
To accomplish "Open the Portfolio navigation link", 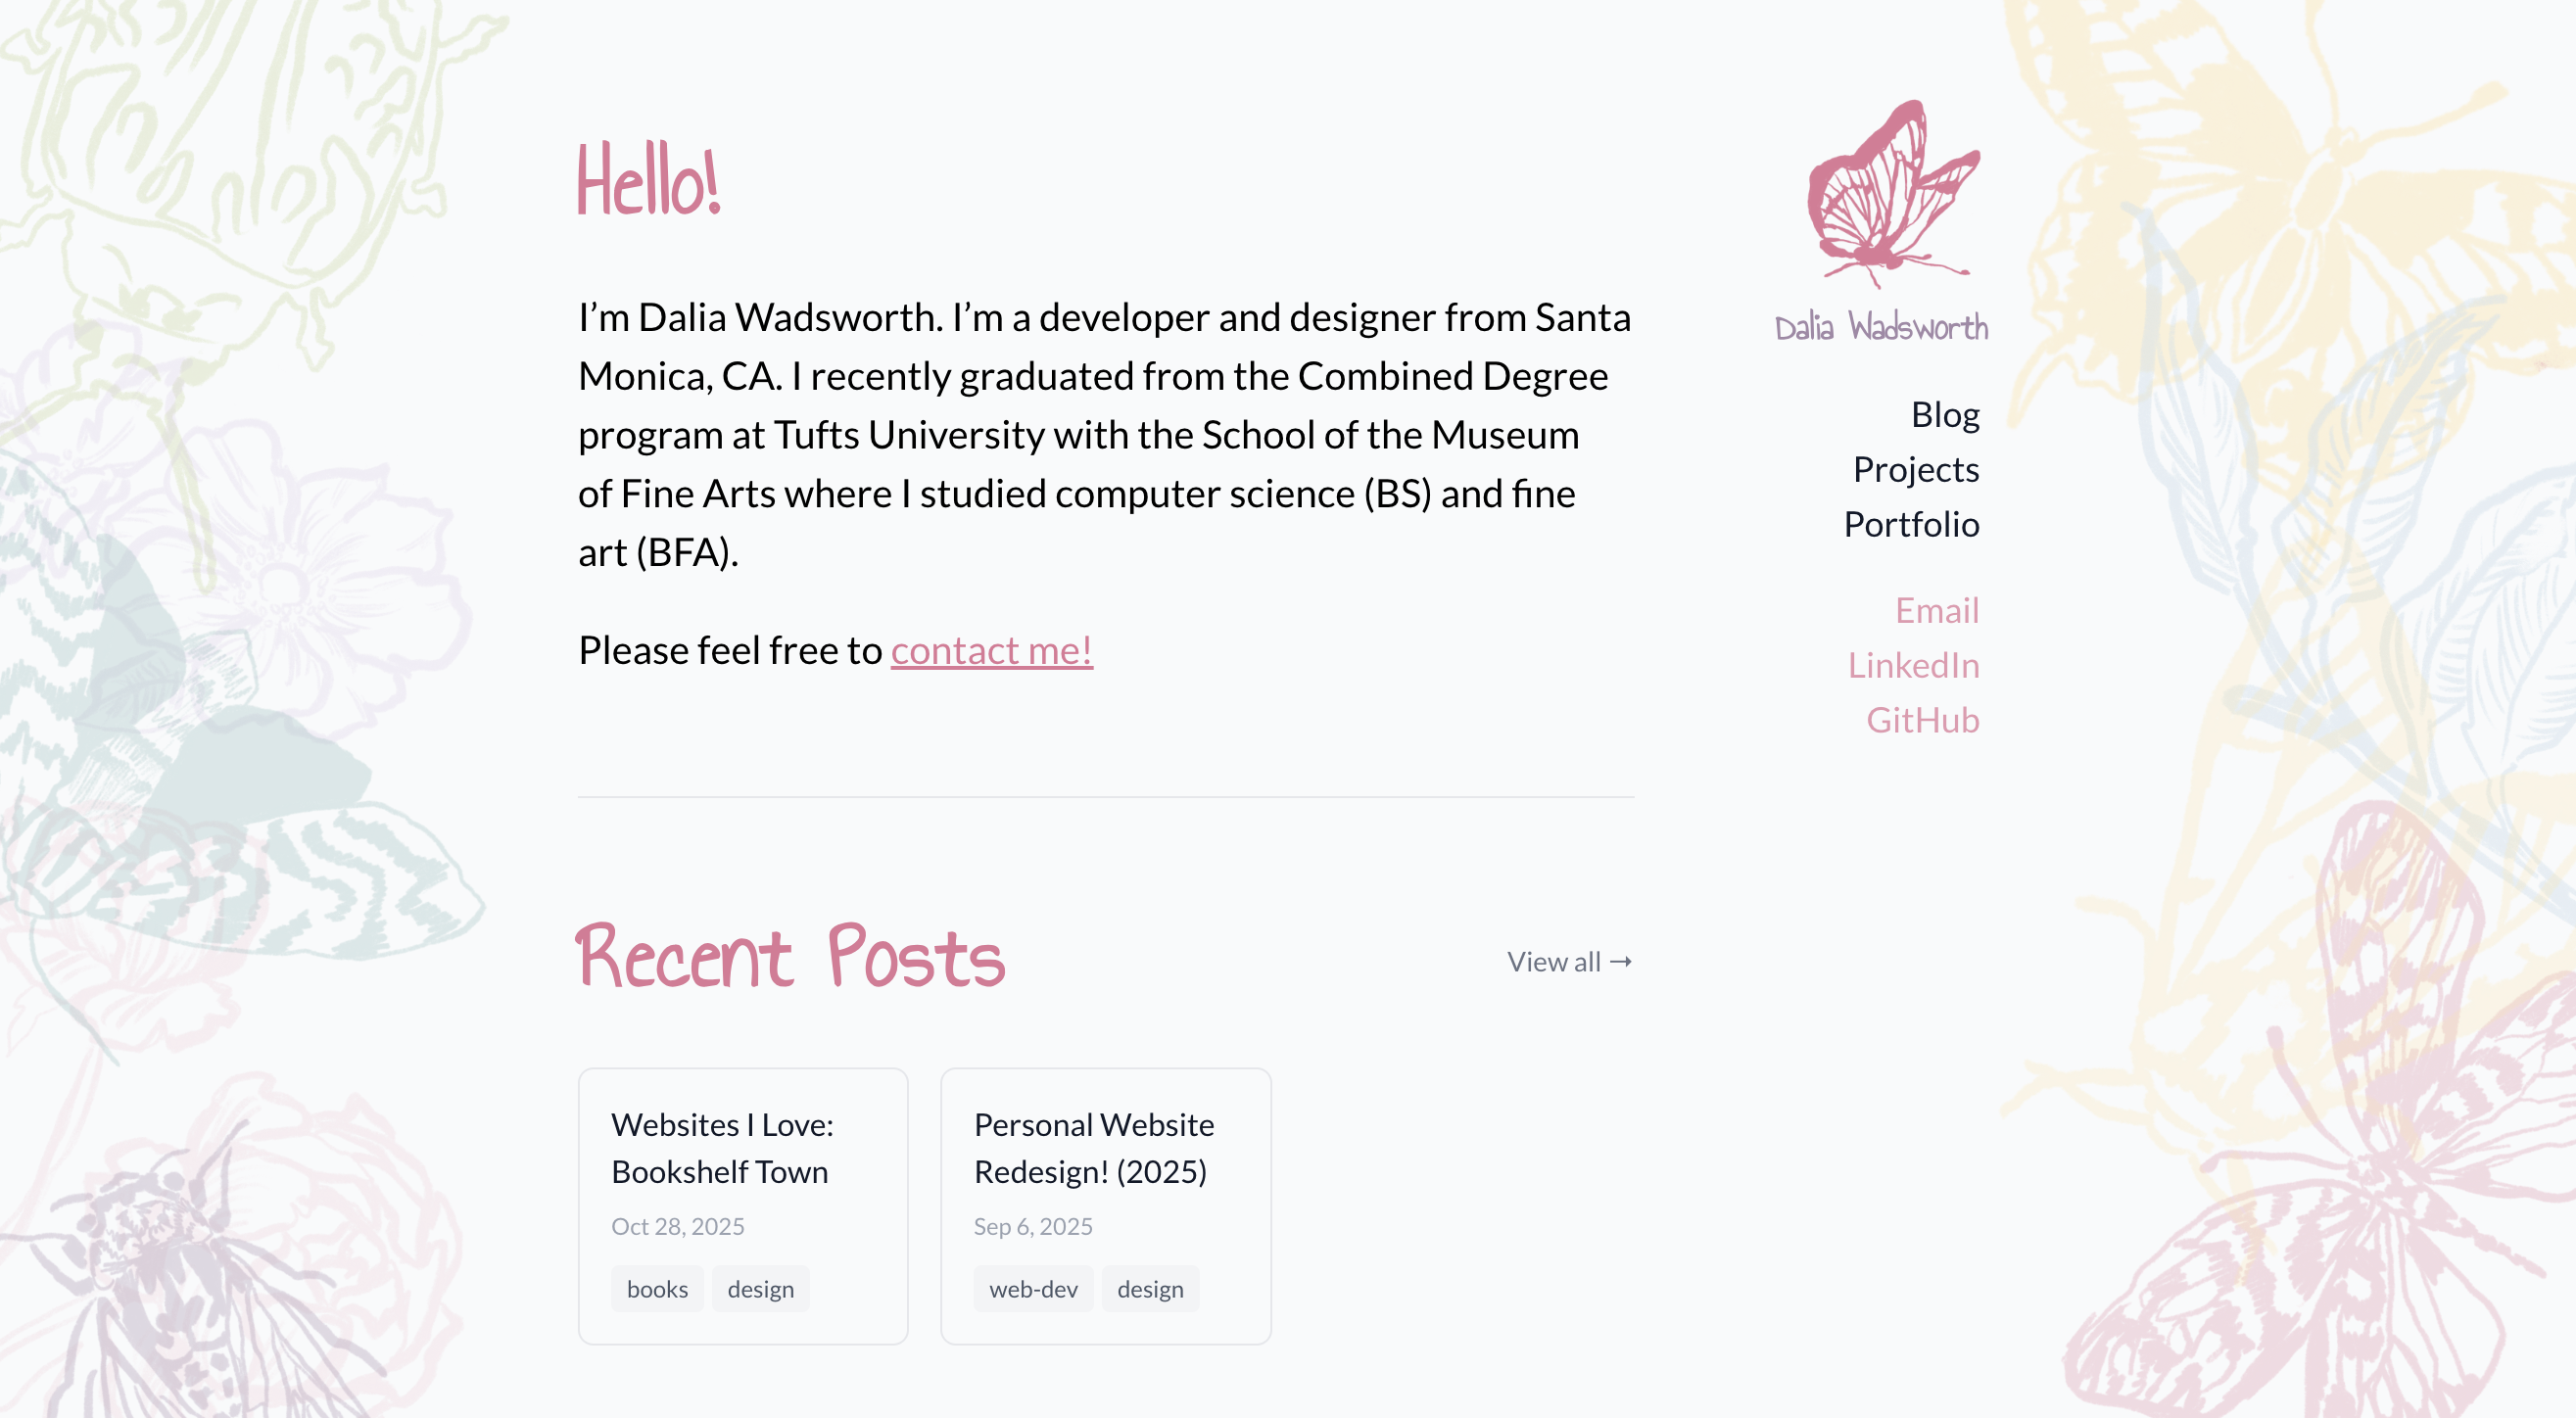I will pyautogui.click(x=1910, y=524).
